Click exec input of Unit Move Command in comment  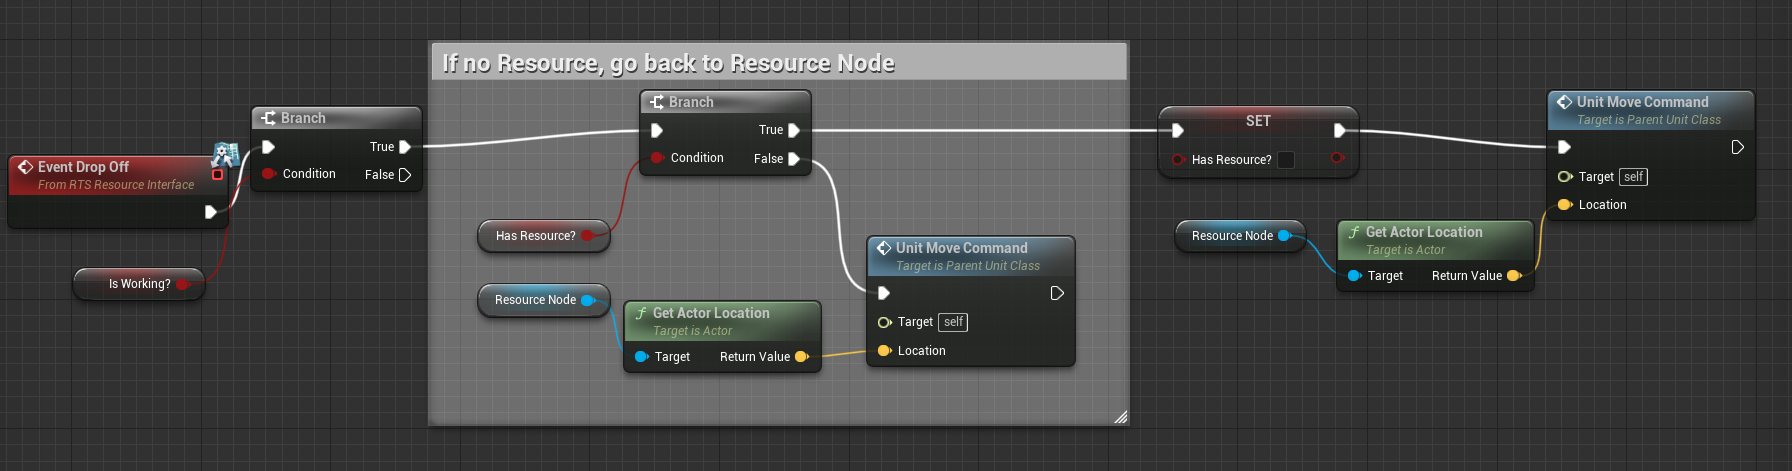(x=883, y=293)
